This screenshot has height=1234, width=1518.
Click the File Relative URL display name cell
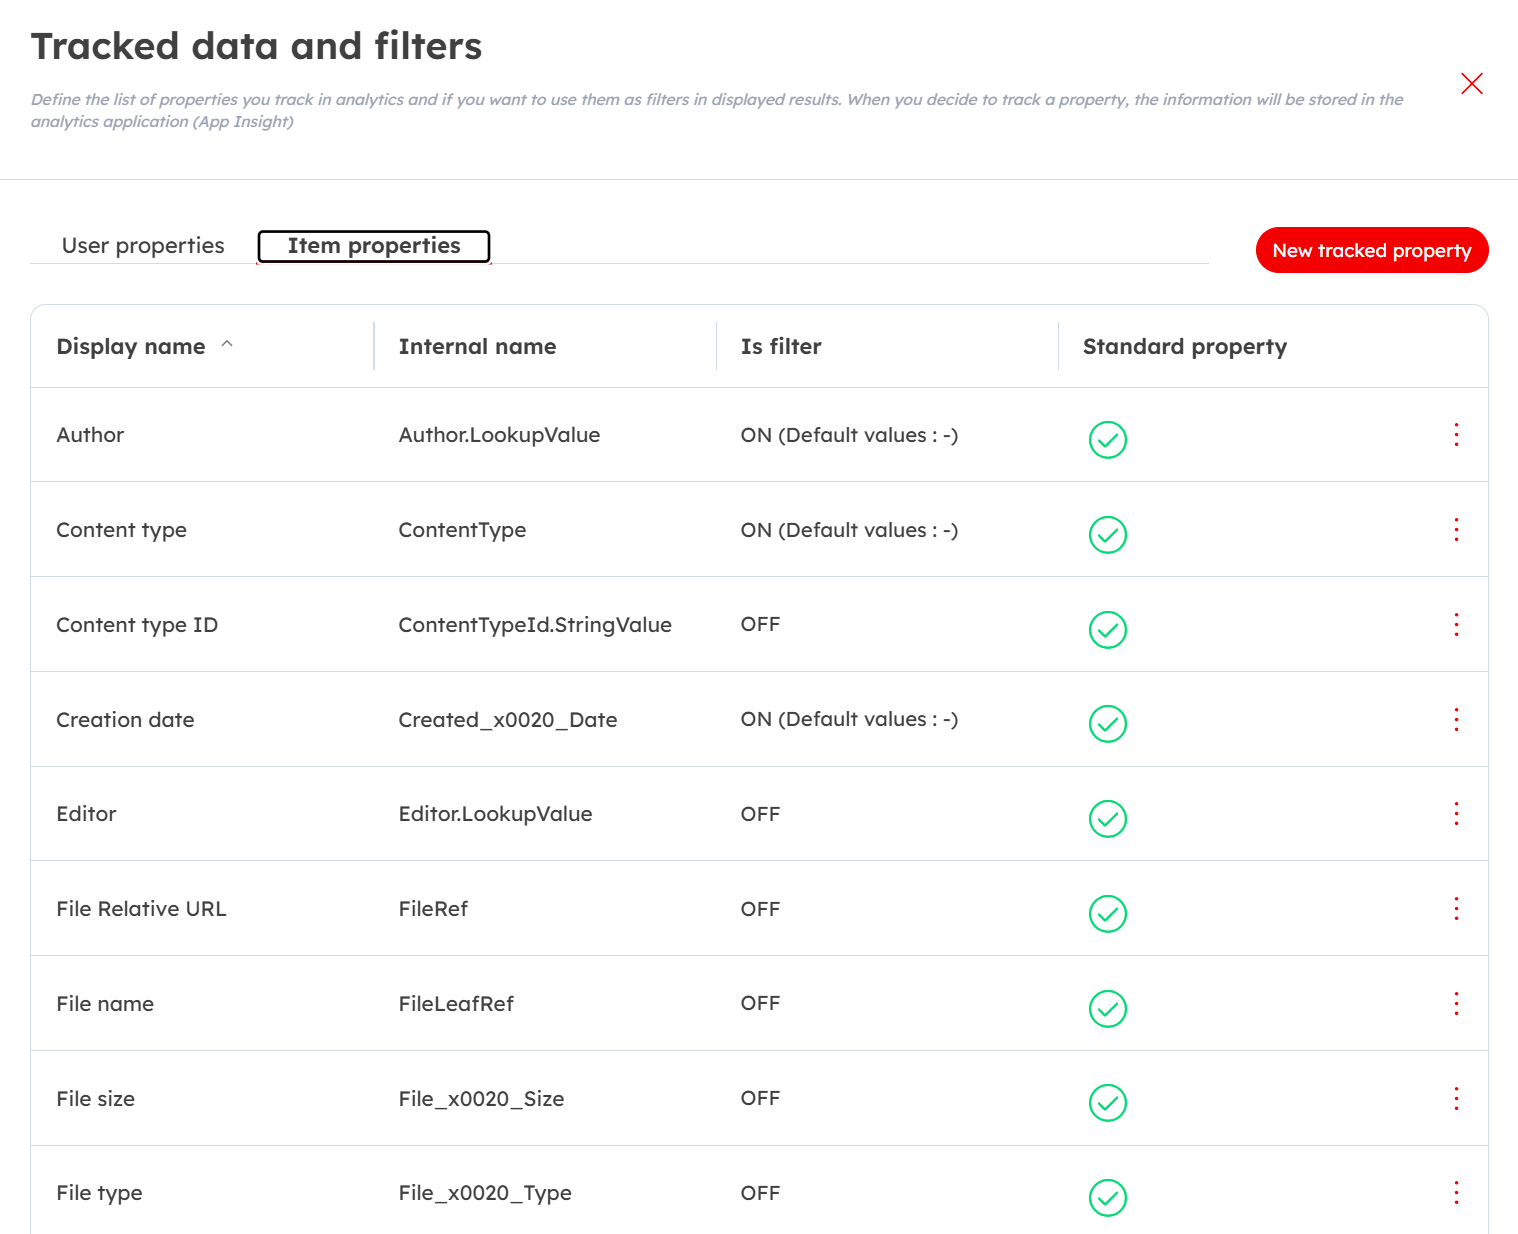click(141, 909)
